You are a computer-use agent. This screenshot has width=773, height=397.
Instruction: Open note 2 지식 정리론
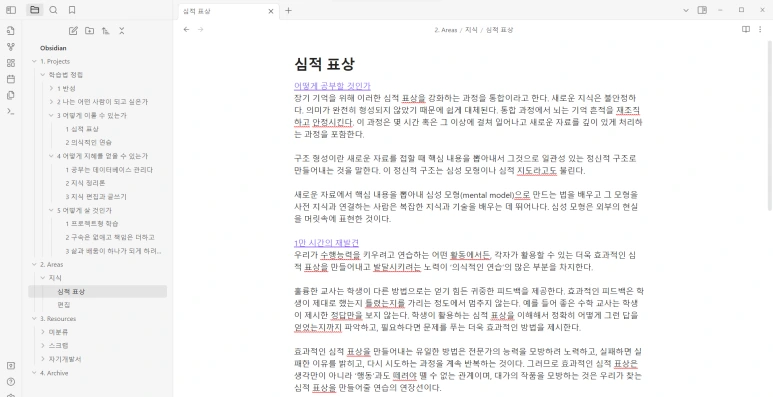[x=85, y=183]
